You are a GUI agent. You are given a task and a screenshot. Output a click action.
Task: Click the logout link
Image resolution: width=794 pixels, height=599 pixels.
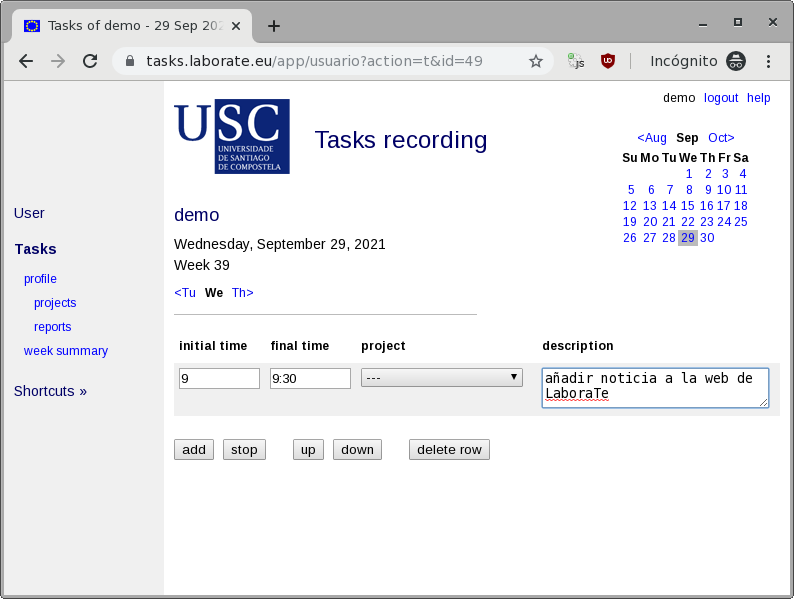721,98
